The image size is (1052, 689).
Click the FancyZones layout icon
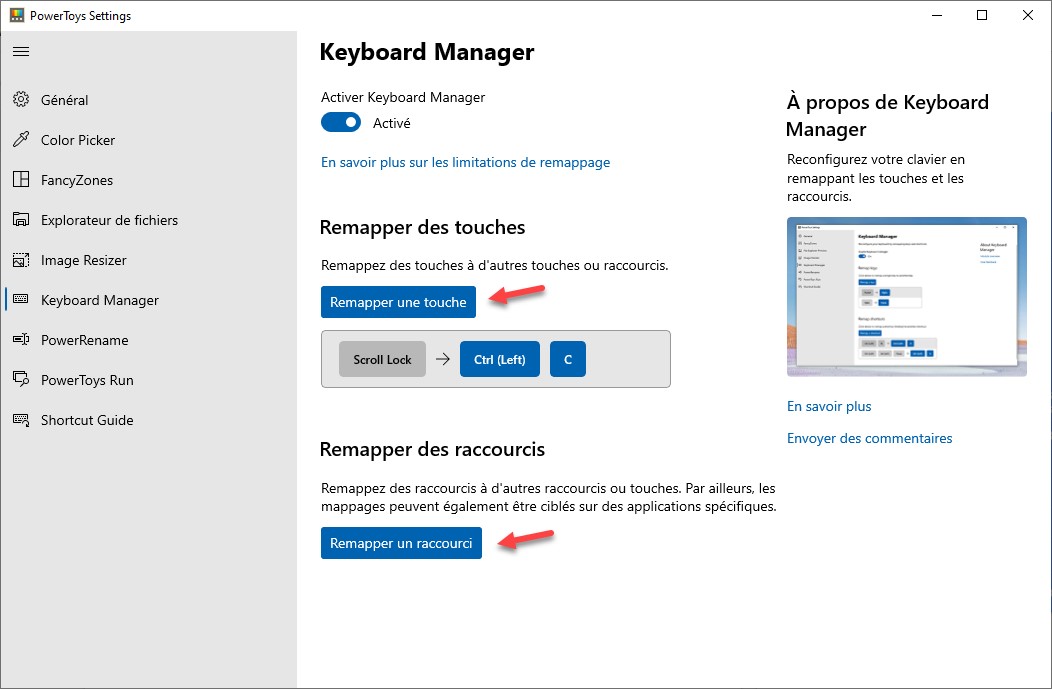21,180
